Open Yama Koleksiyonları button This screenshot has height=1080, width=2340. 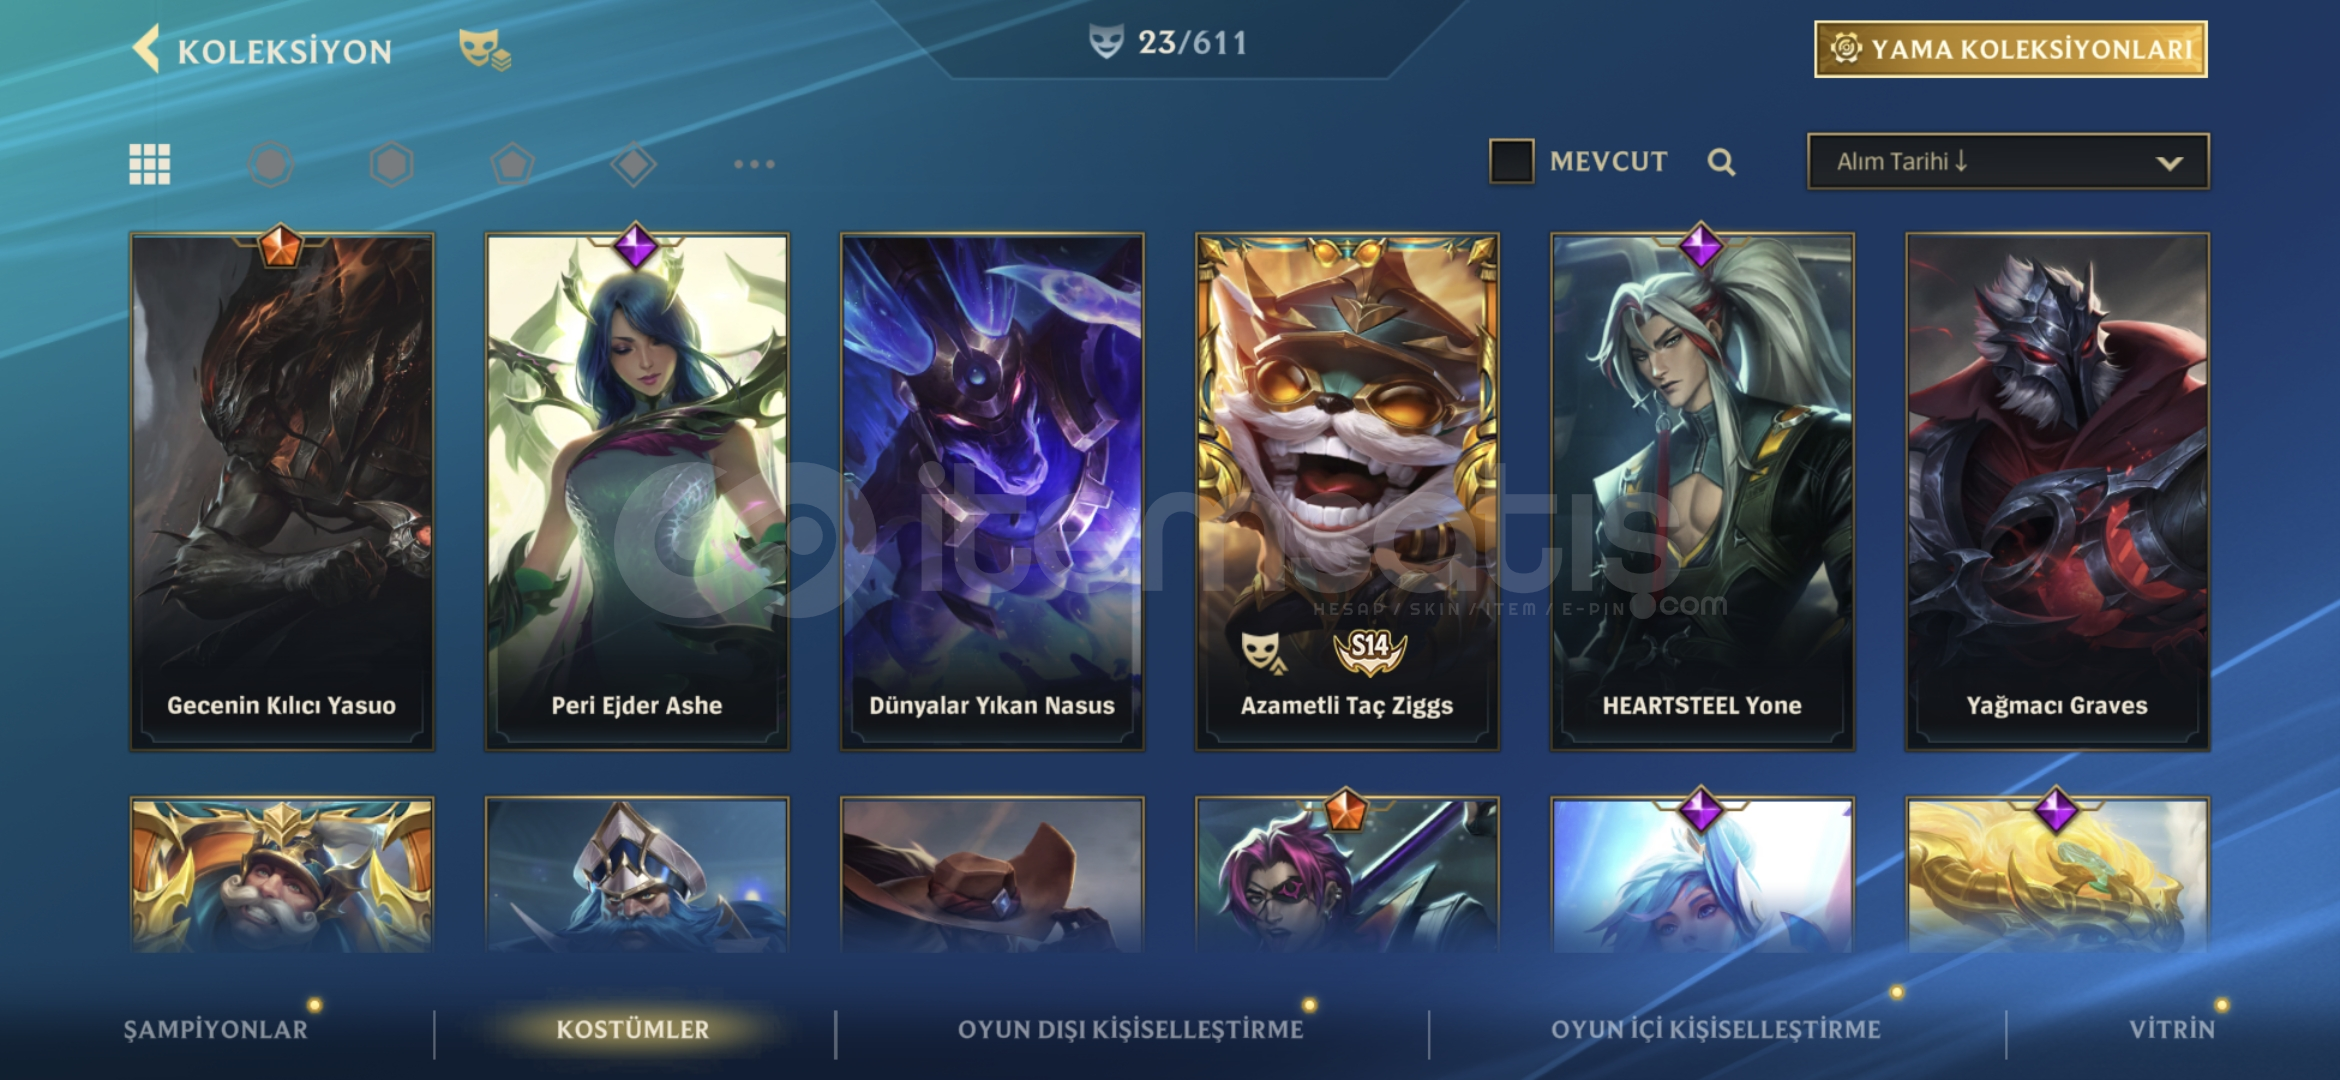click(x=2011, y=49)
